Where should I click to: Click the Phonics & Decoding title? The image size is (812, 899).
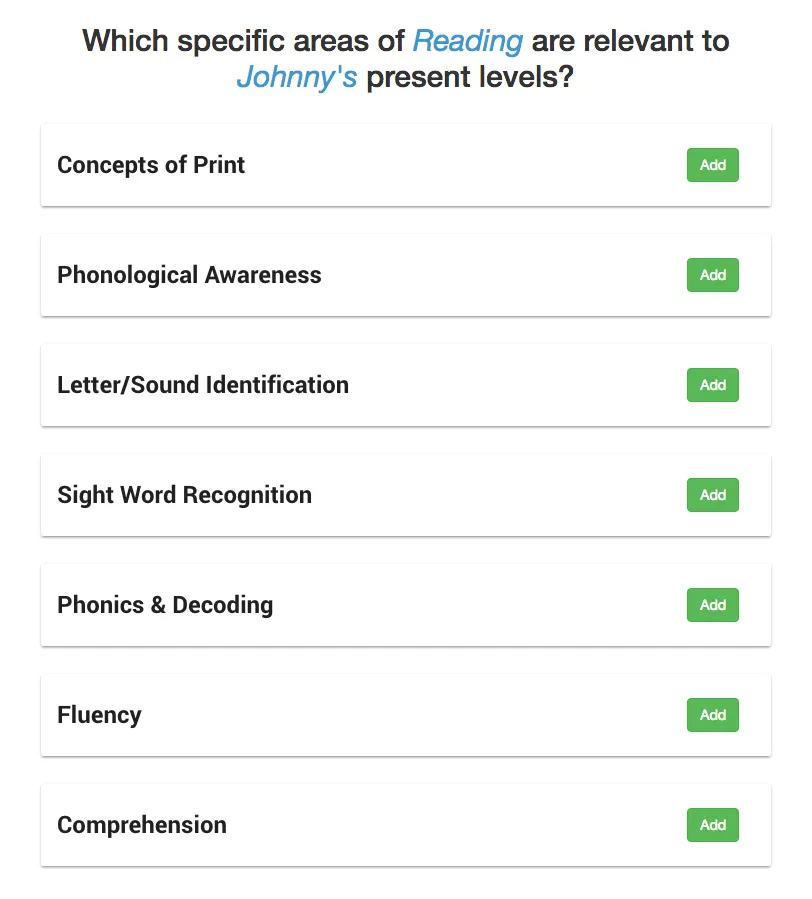tap(165, 605)
